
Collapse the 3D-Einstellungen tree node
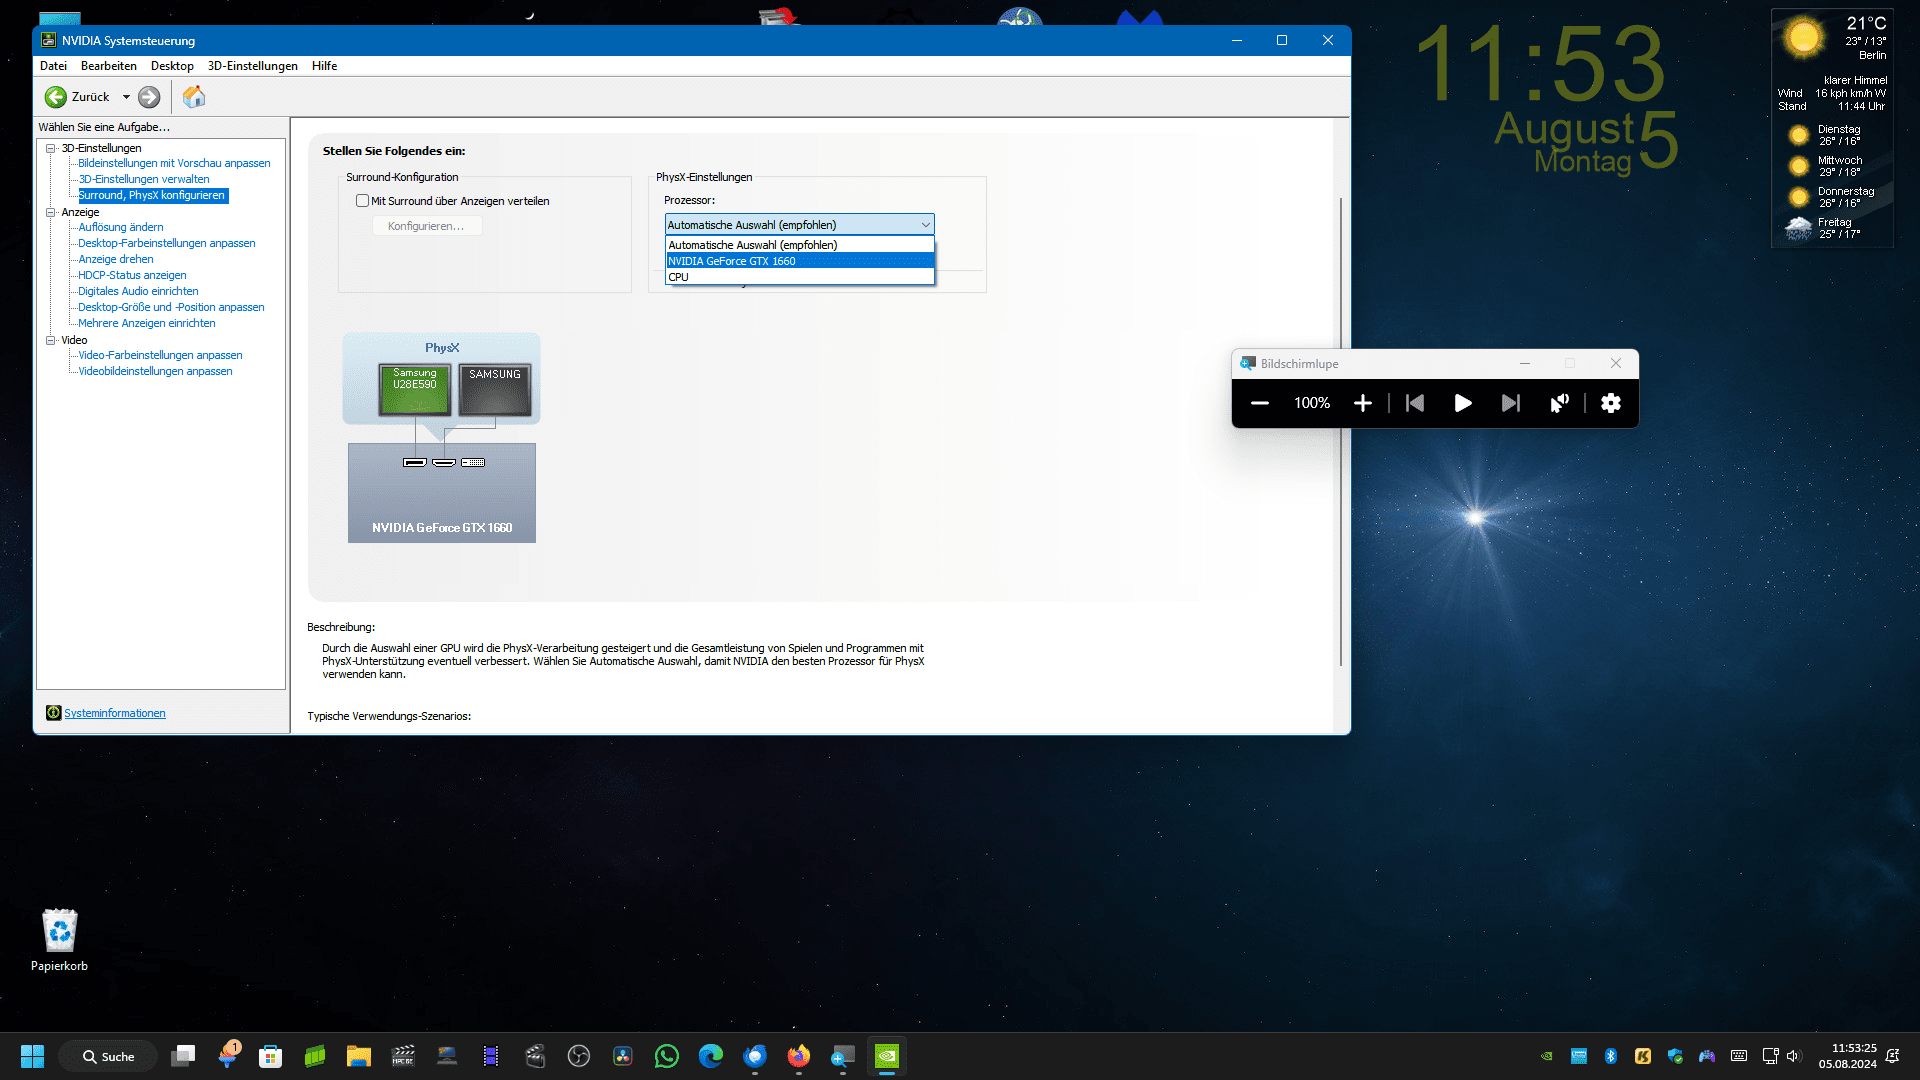[50, 148]
